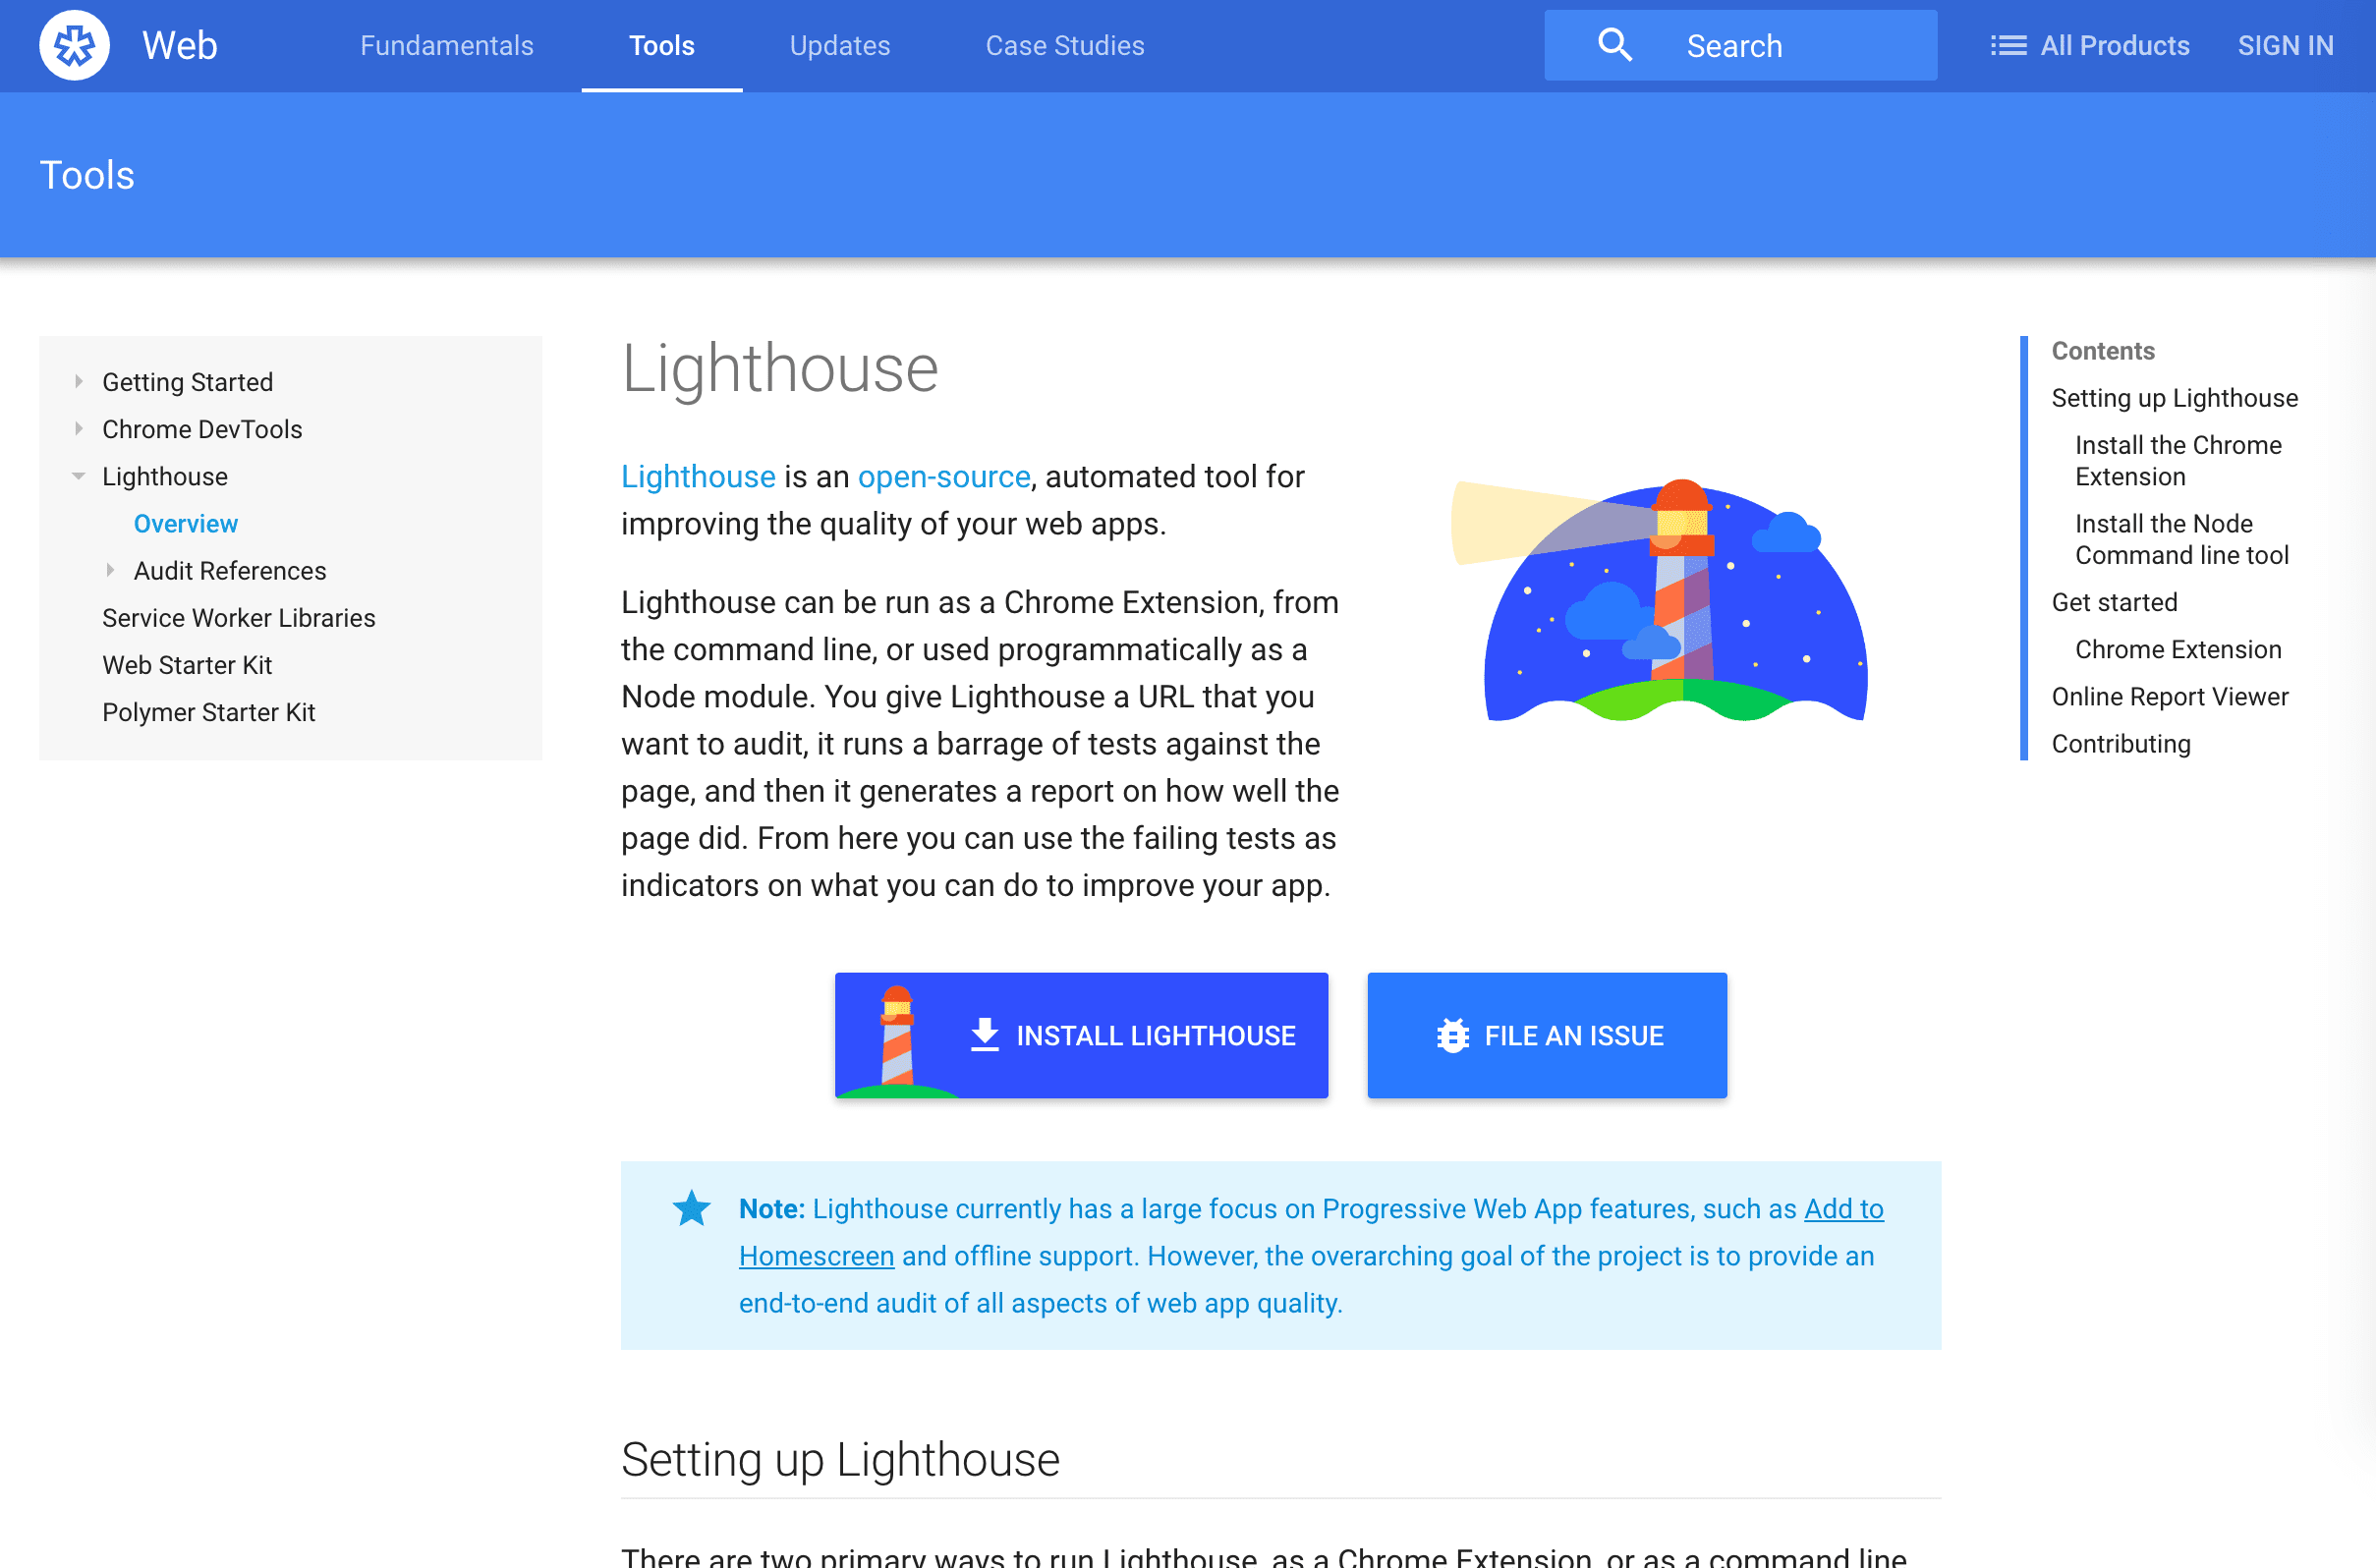Click the Updates navigation menu item
Image resolution: width=2376 pixels, height=1568 pixels.
click(x=836, y=45)
